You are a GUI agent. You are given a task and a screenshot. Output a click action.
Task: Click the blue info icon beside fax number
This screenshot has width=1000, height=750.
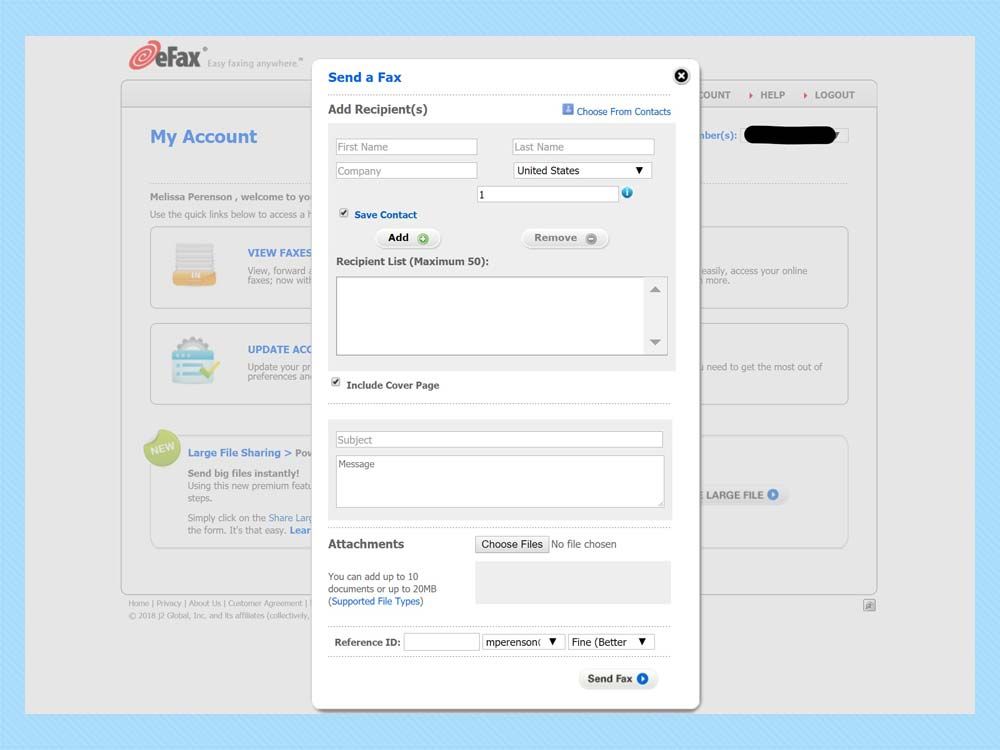625,193
